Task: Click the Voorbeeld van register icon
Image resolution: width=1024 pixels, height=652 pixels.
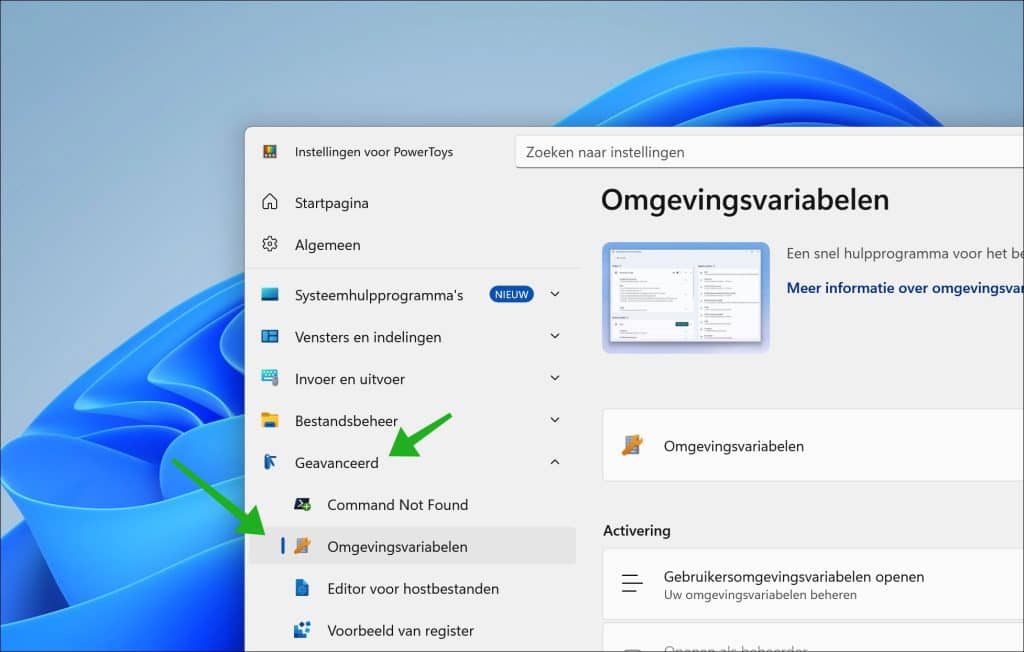Action: tap(302, 630)
